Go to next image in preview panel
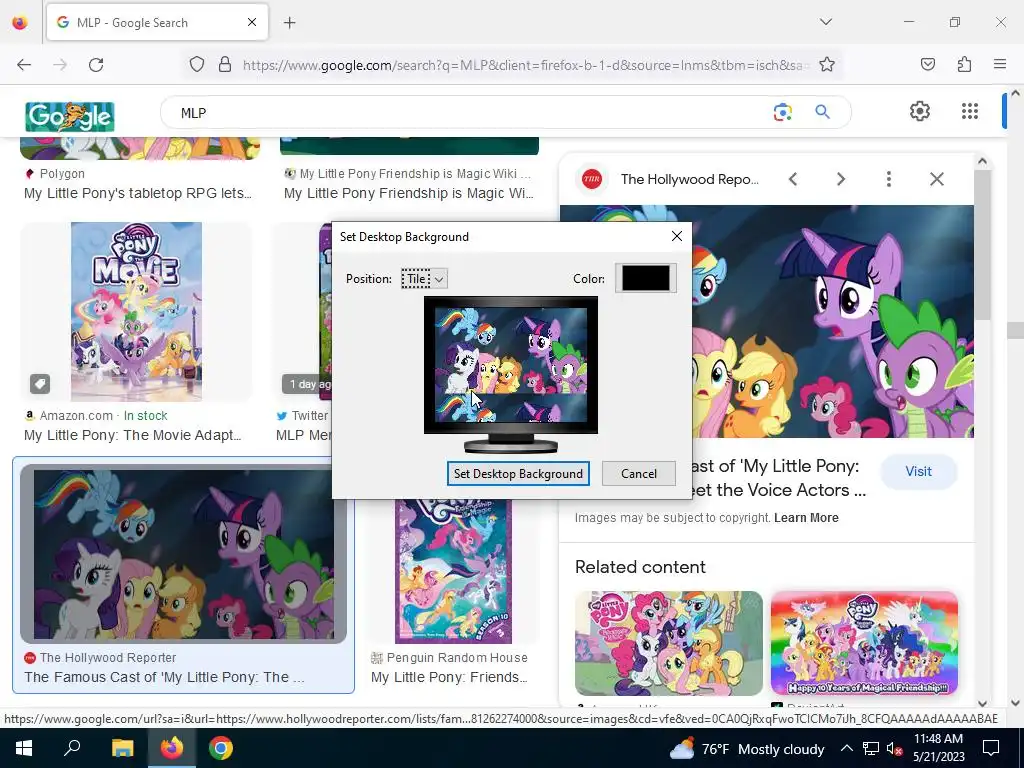 [x=840, y=179]
